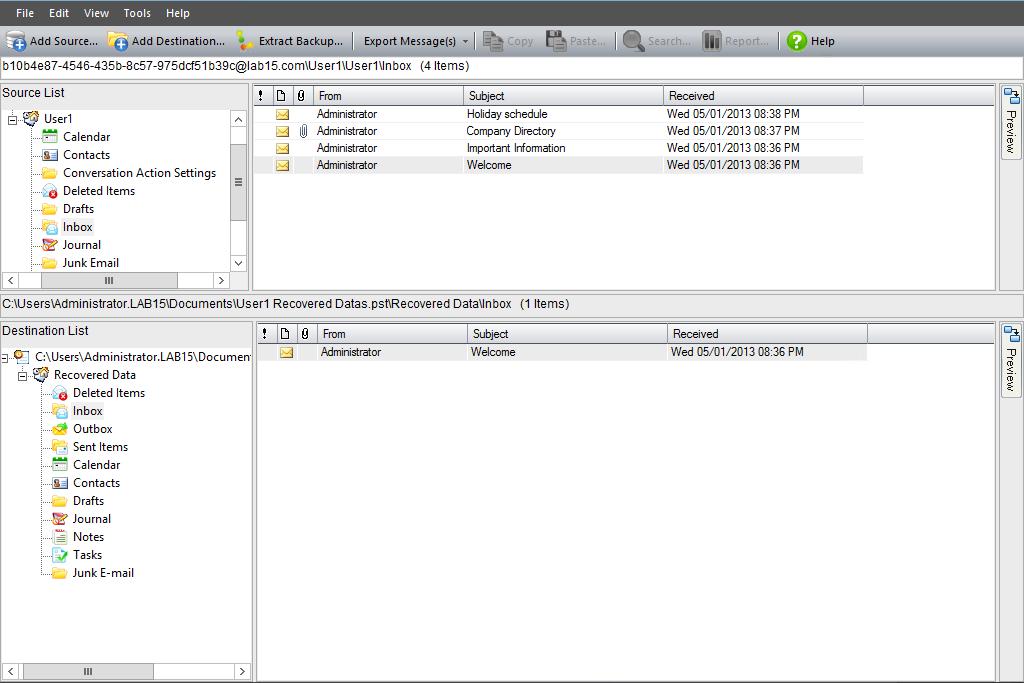Image resolution: width=1024 pixels, height=683 pixels.
Task: Click destination tree scroll right arrow
Action: [242, 671]
